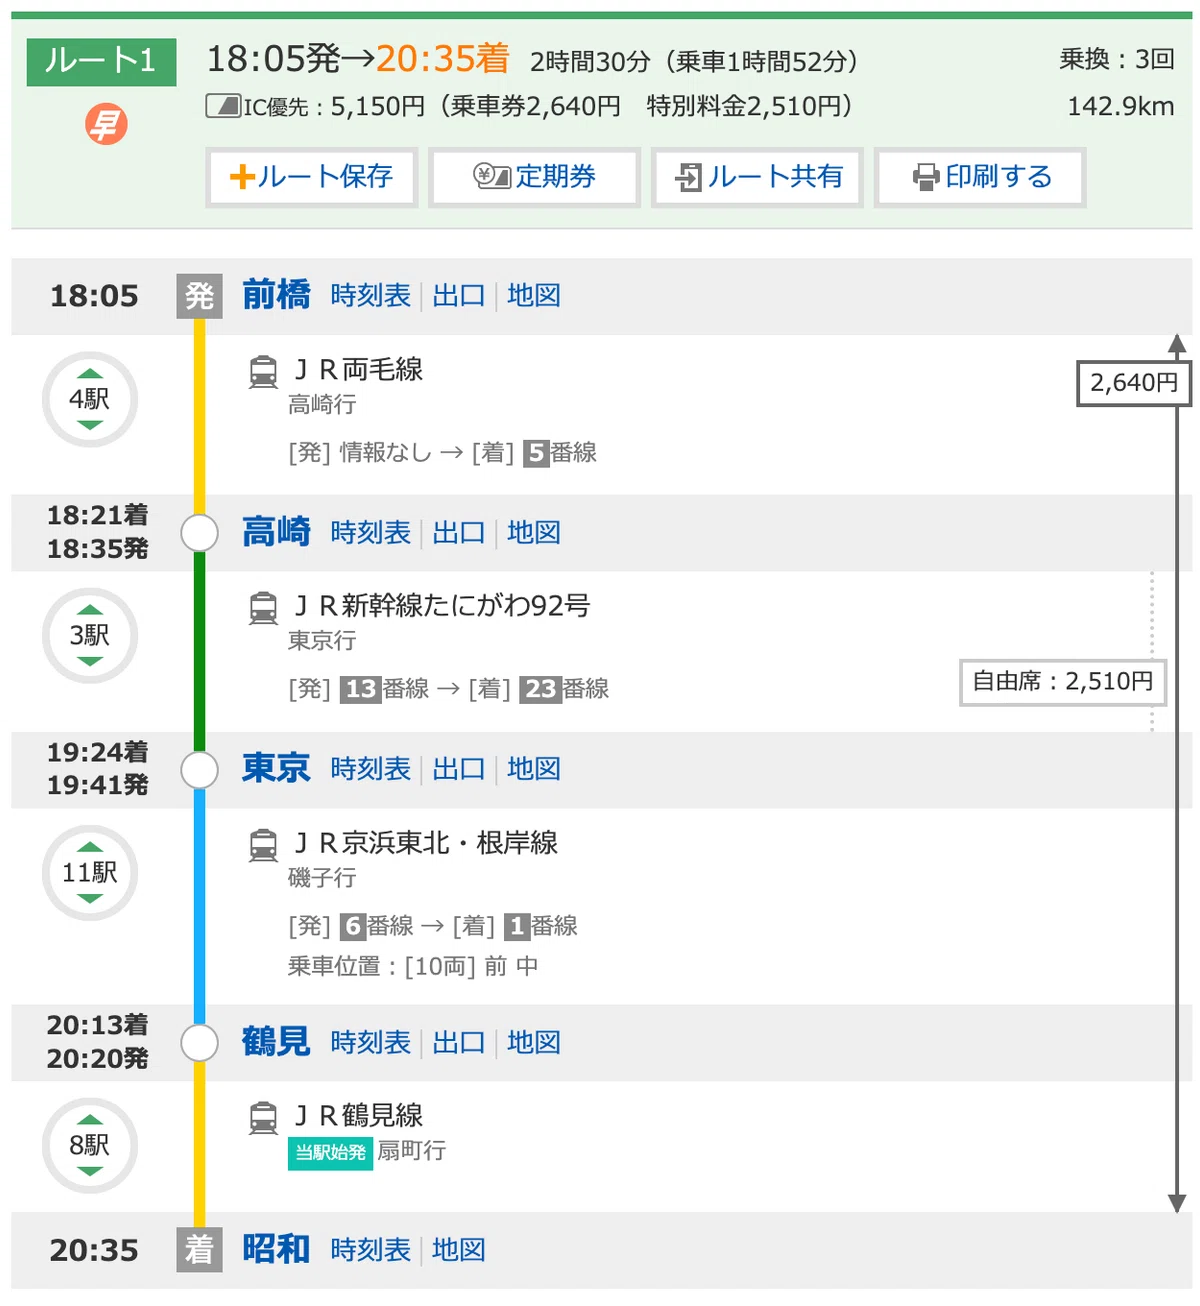Click train icon beside JR鶴見線
Screen dimensions: 1200x1306
(263, 1118)
